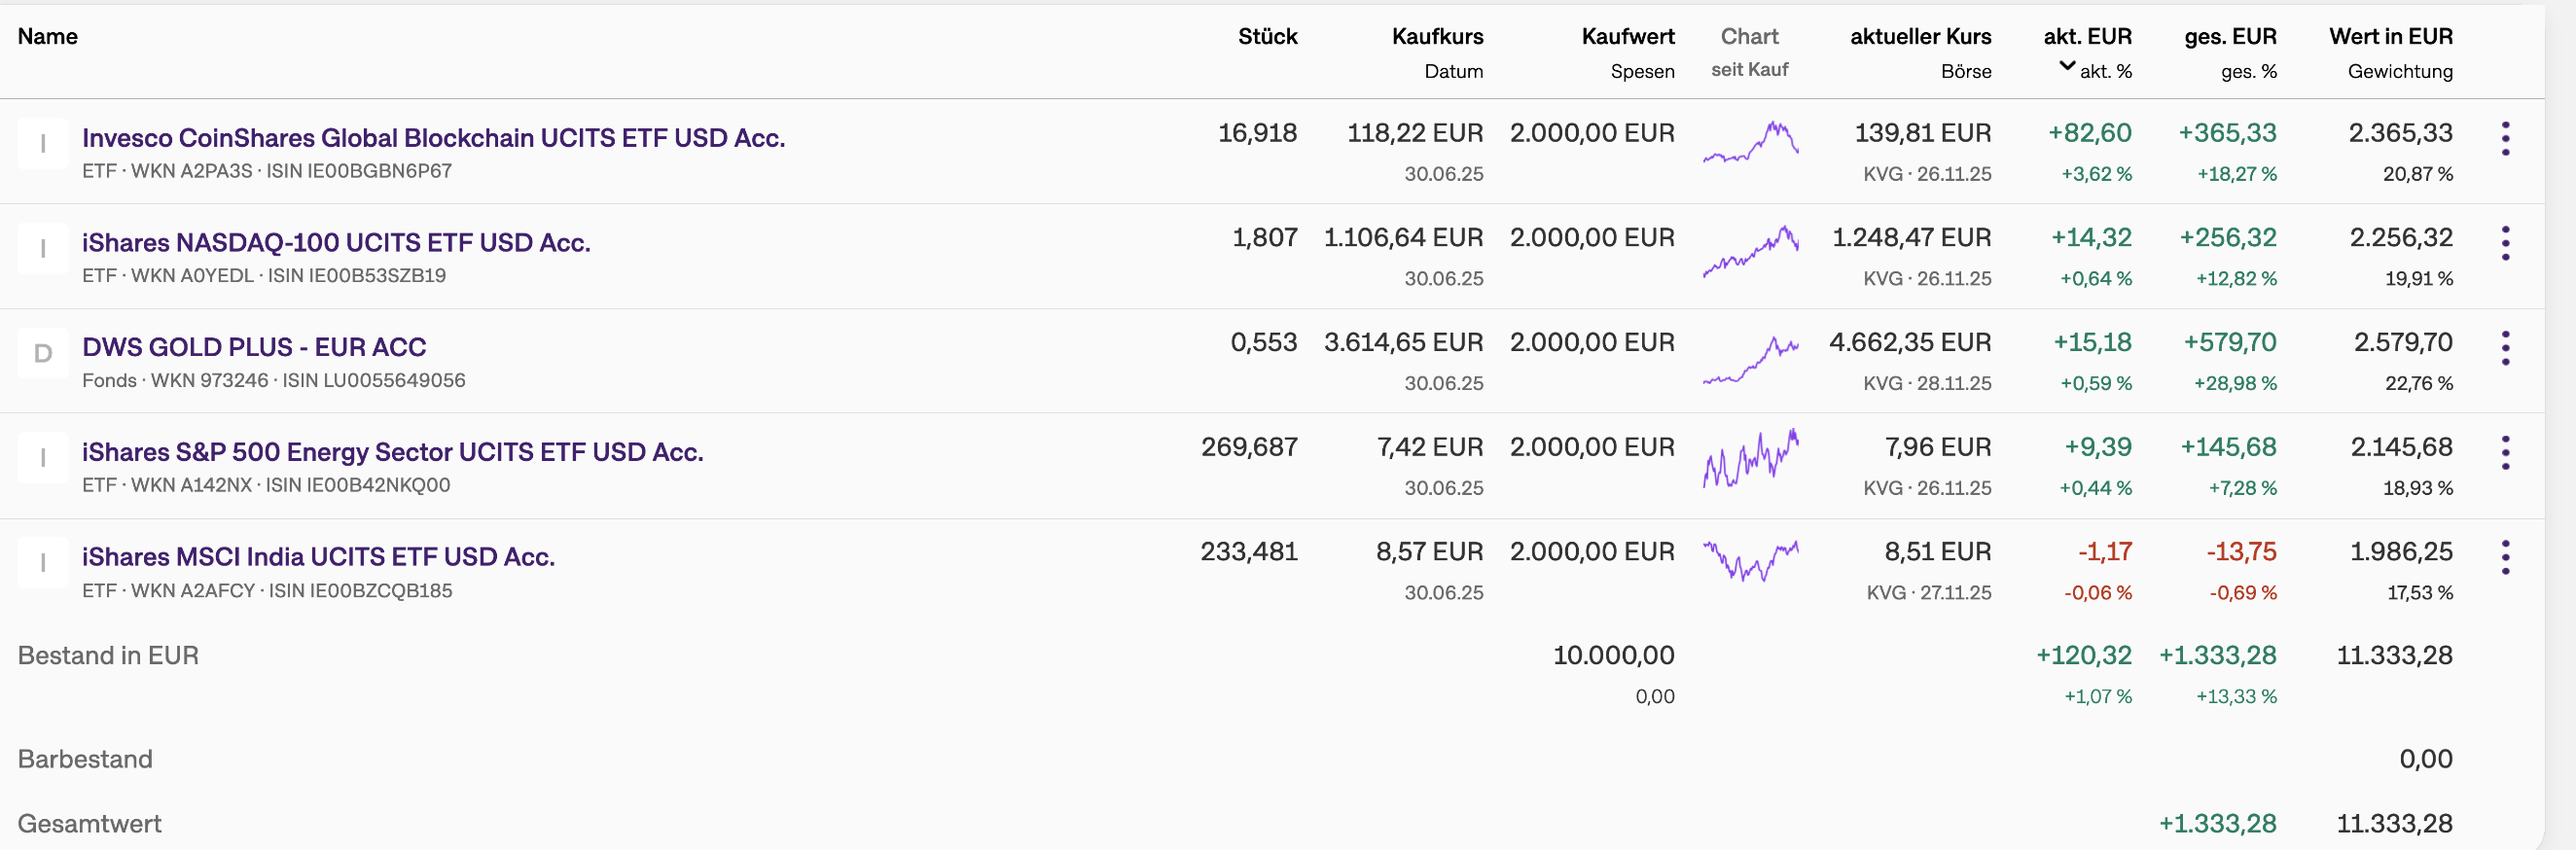Open three-dot menu for iShares NASDAQ-100 row
This screenshot has width=2576, height=850.
pos(2505,243)
